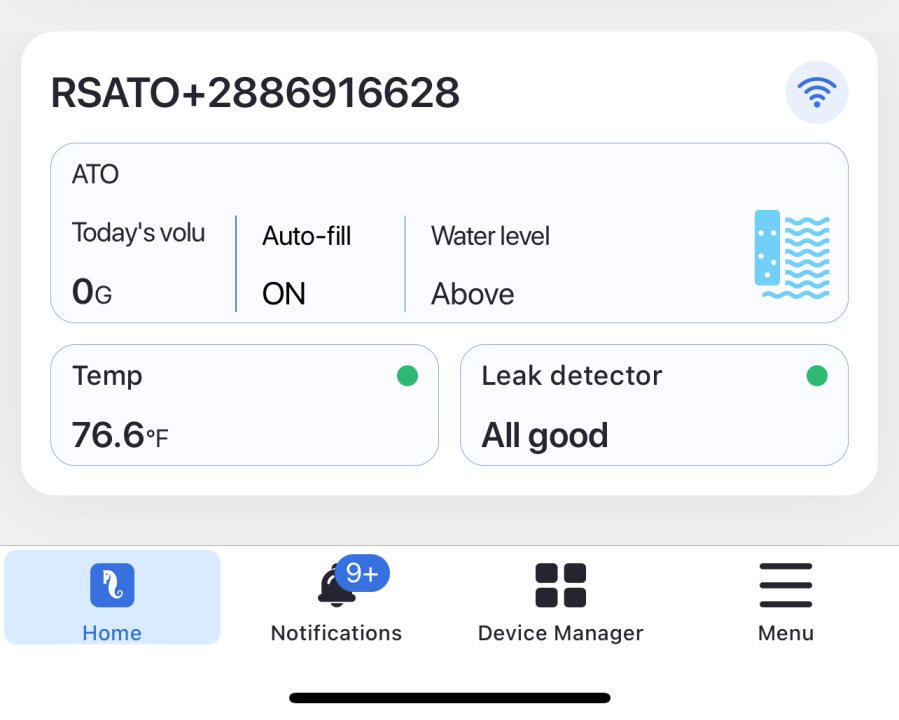Open the Leak detector All good card
The image size is (899, 720).
tap(653, 405)
